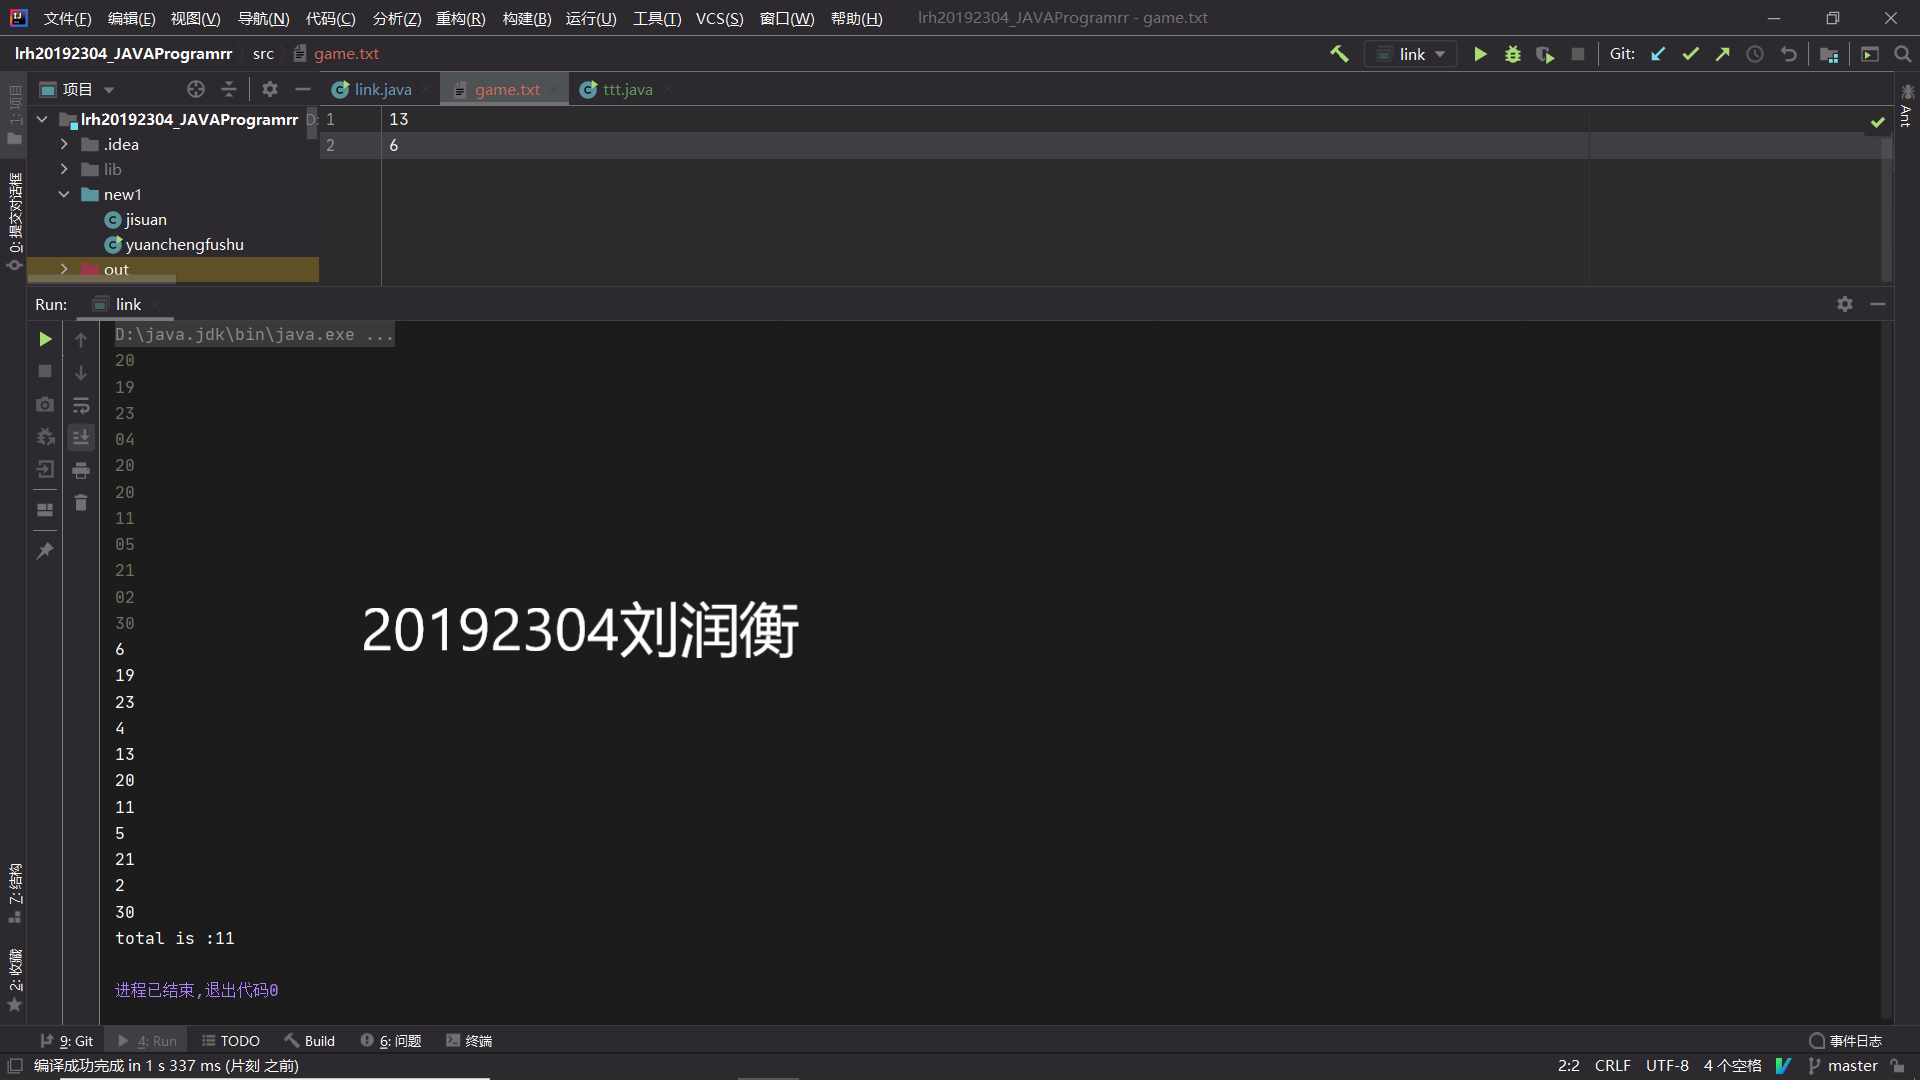Expand the out folder
The height and width of the screenshot is (1080, 1920).
64,269
